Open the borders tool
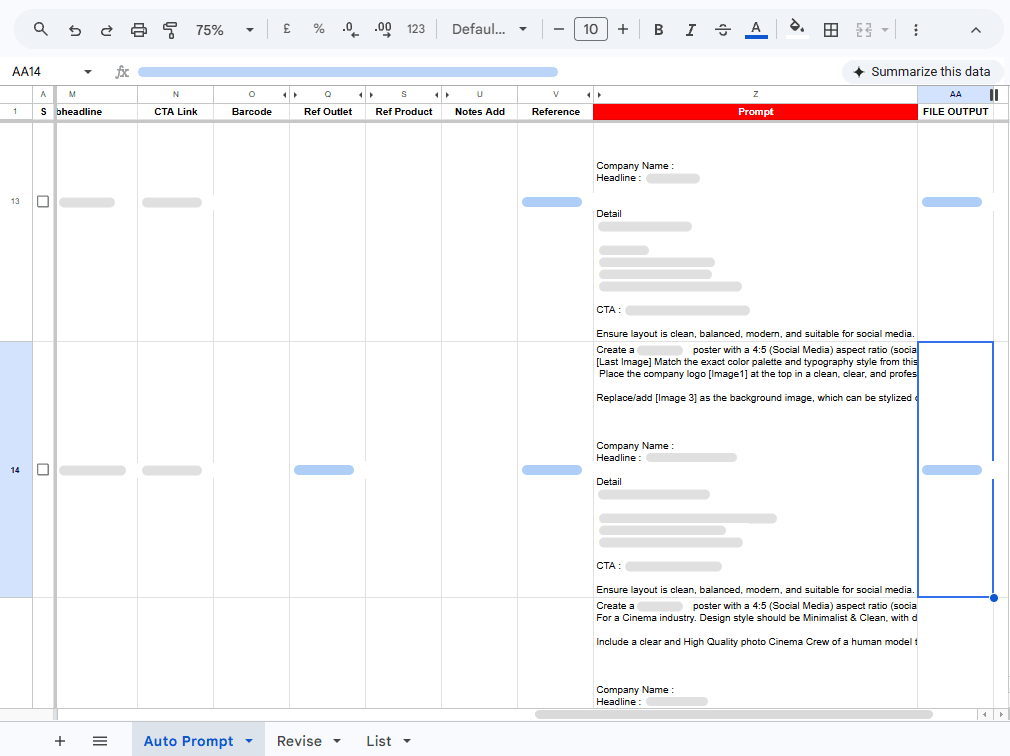Viewport: 1010px width, 756px height. pos(831,30)
